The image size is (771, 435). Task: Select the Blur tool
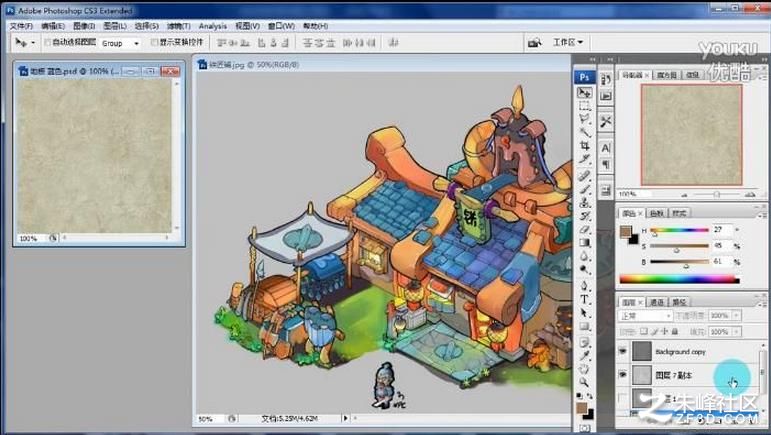click(x=584, y=256)
